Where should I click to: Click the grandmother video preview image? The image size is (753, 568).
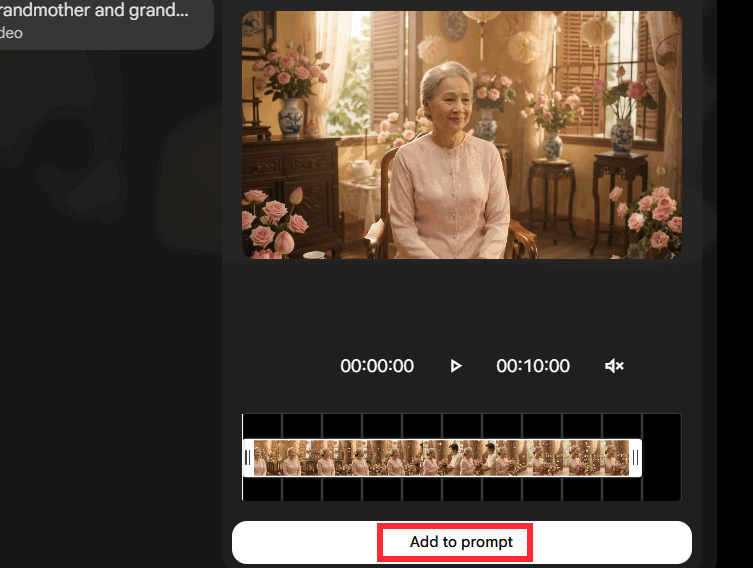coord(462,135)
